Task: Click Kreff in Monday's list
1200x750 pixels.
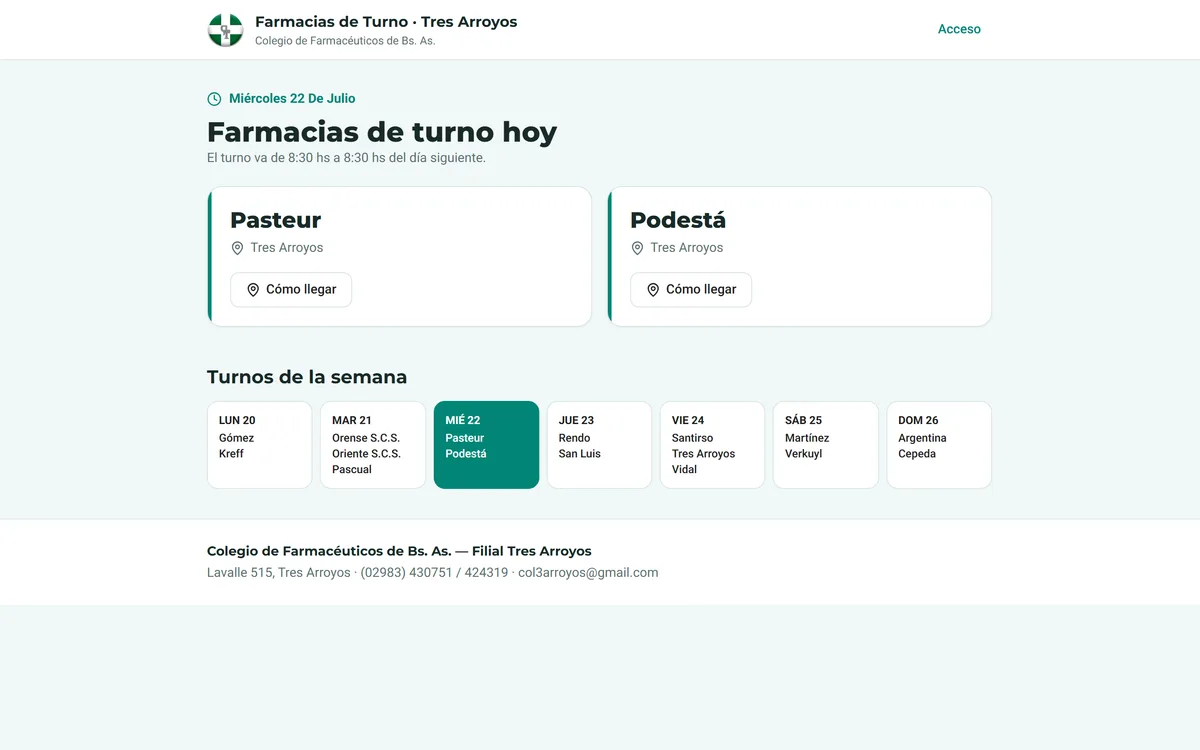Action: [x=231, y=454]
